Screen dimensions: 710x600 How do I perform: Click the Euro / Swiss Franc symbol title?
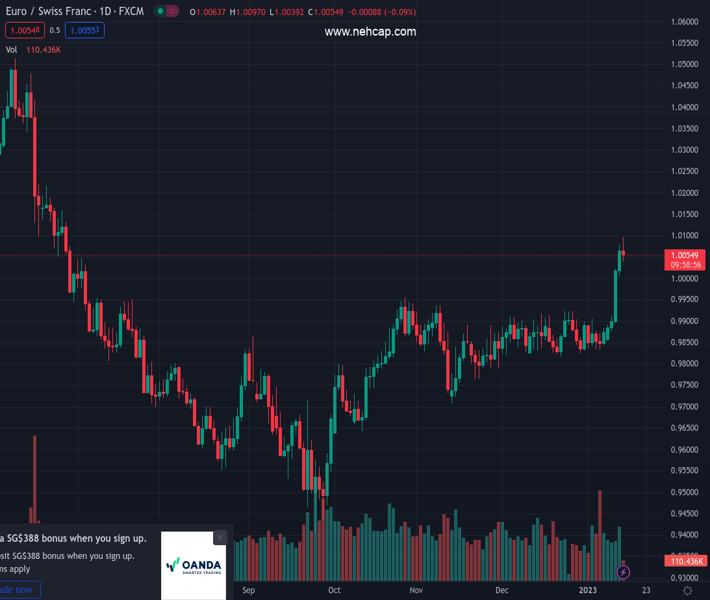[x=72, y=12]
